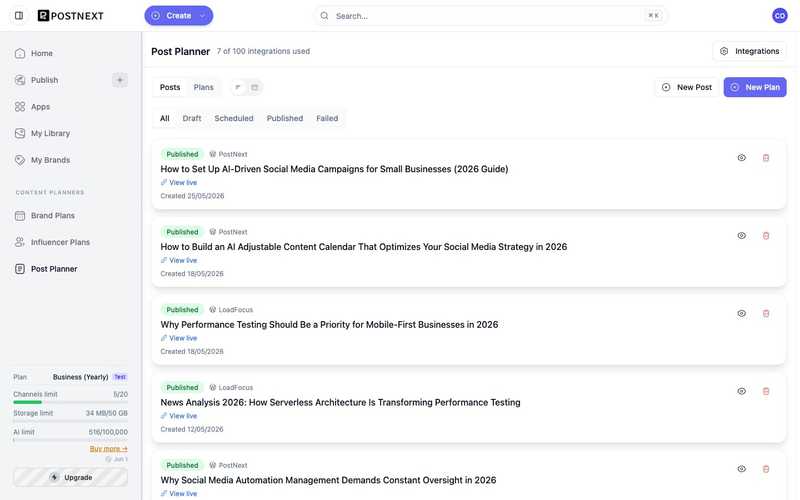
Task: Delete the Social Media Automation Management post
Action: point(766,469)
